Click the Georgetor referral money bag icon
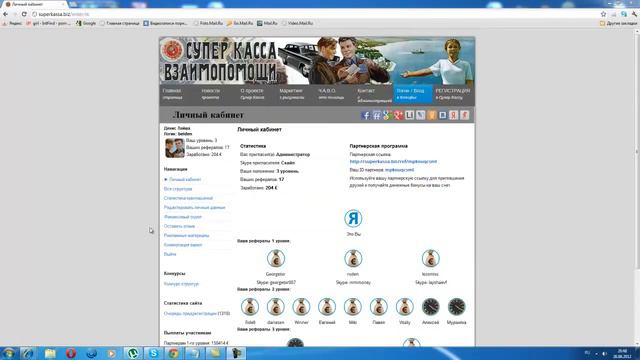 (x=276, y=258)
